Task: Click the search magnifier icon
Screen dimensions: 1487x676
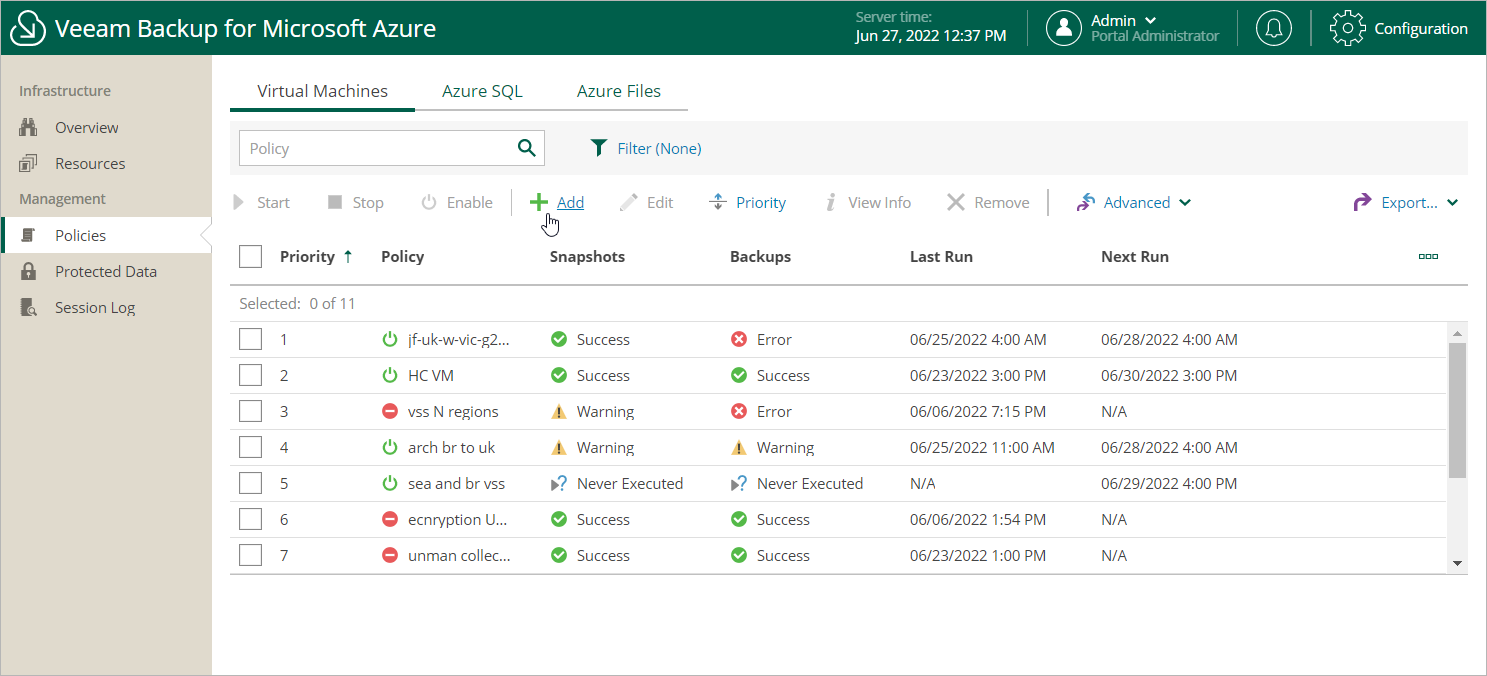Action: (526, 148)
